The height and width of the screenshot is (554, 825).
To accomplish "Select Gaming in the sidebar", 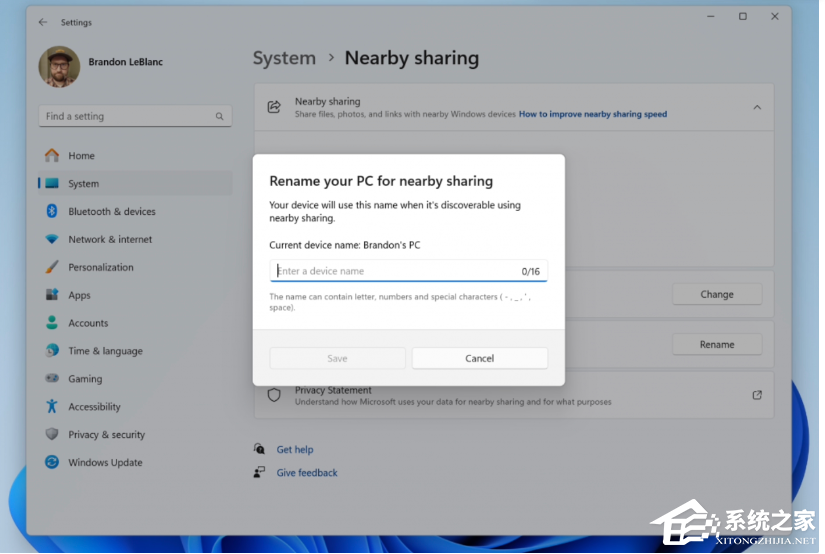I will pos(85,379).
